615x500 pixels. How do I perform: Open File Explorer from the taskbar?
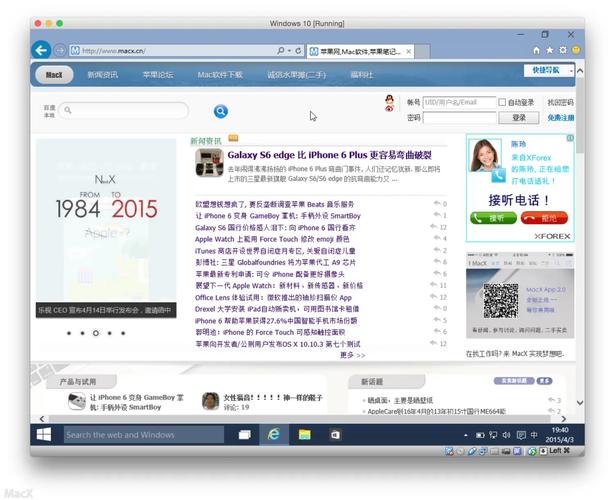coord(304,435)
